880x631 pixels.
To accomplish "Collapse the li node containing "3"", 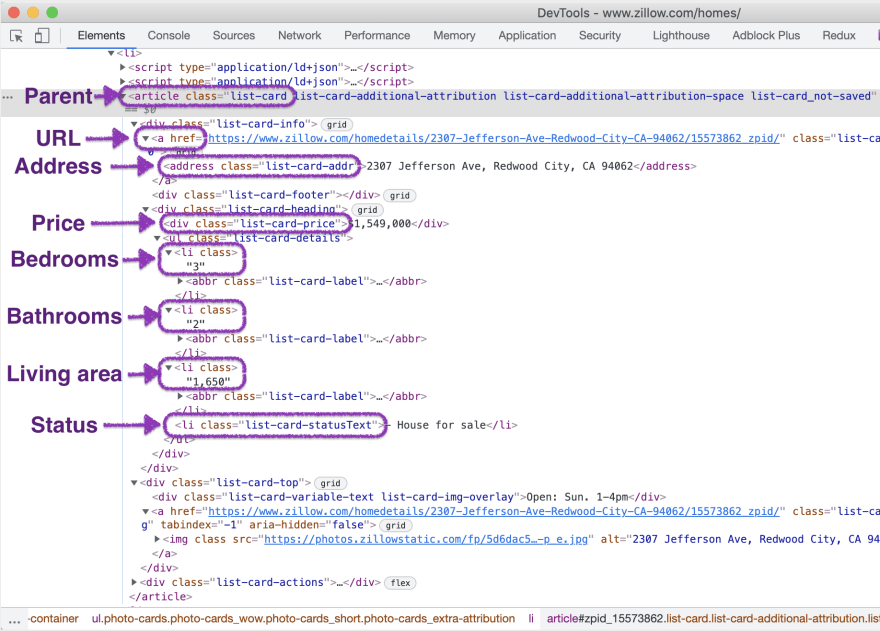I will tap(168, 253).
